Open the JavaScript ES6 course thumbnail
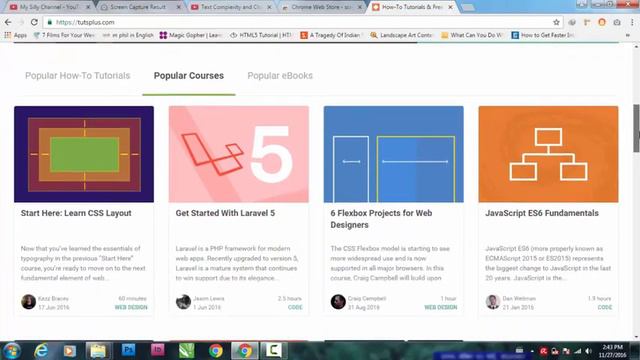 548,154
